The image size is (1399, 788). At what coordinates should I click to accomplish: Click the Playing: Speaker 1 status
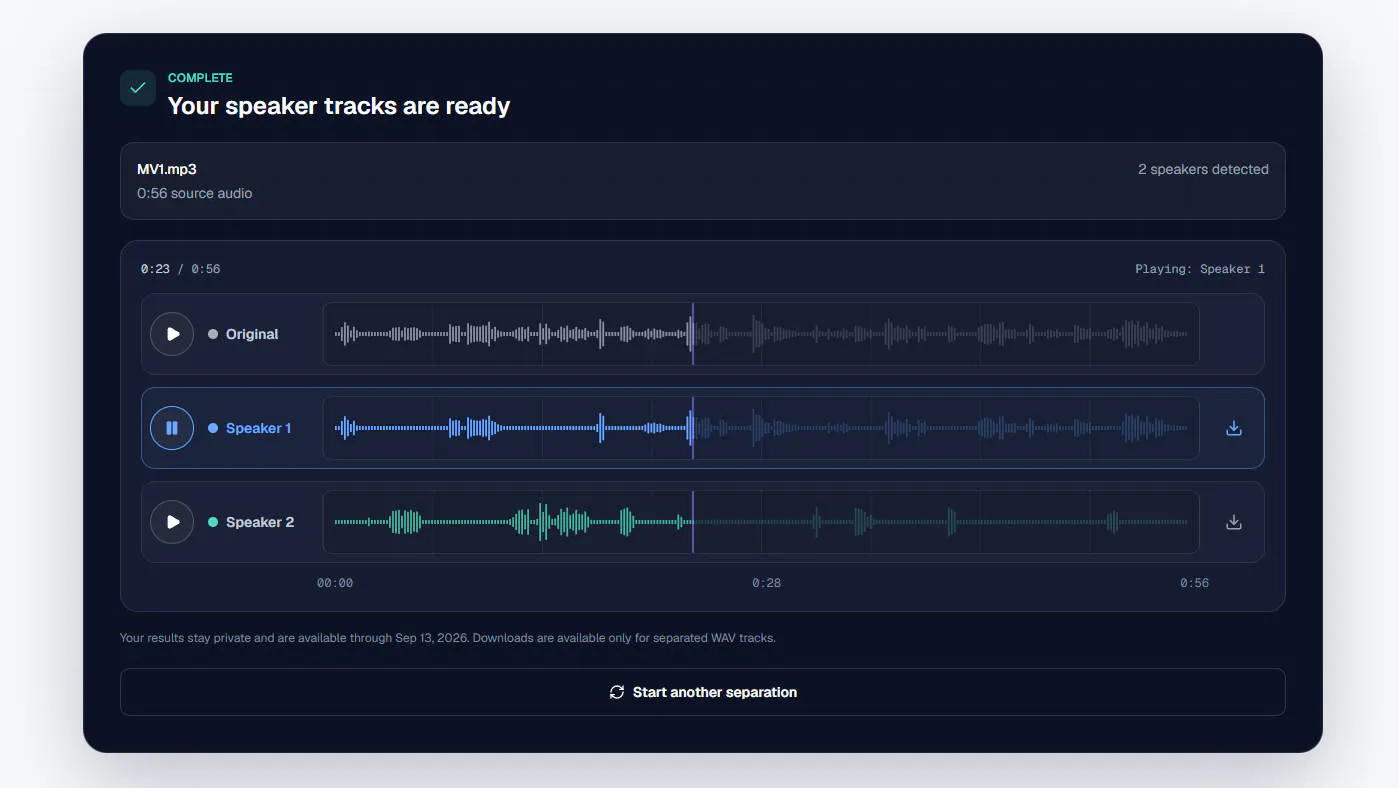[1200, 269]
